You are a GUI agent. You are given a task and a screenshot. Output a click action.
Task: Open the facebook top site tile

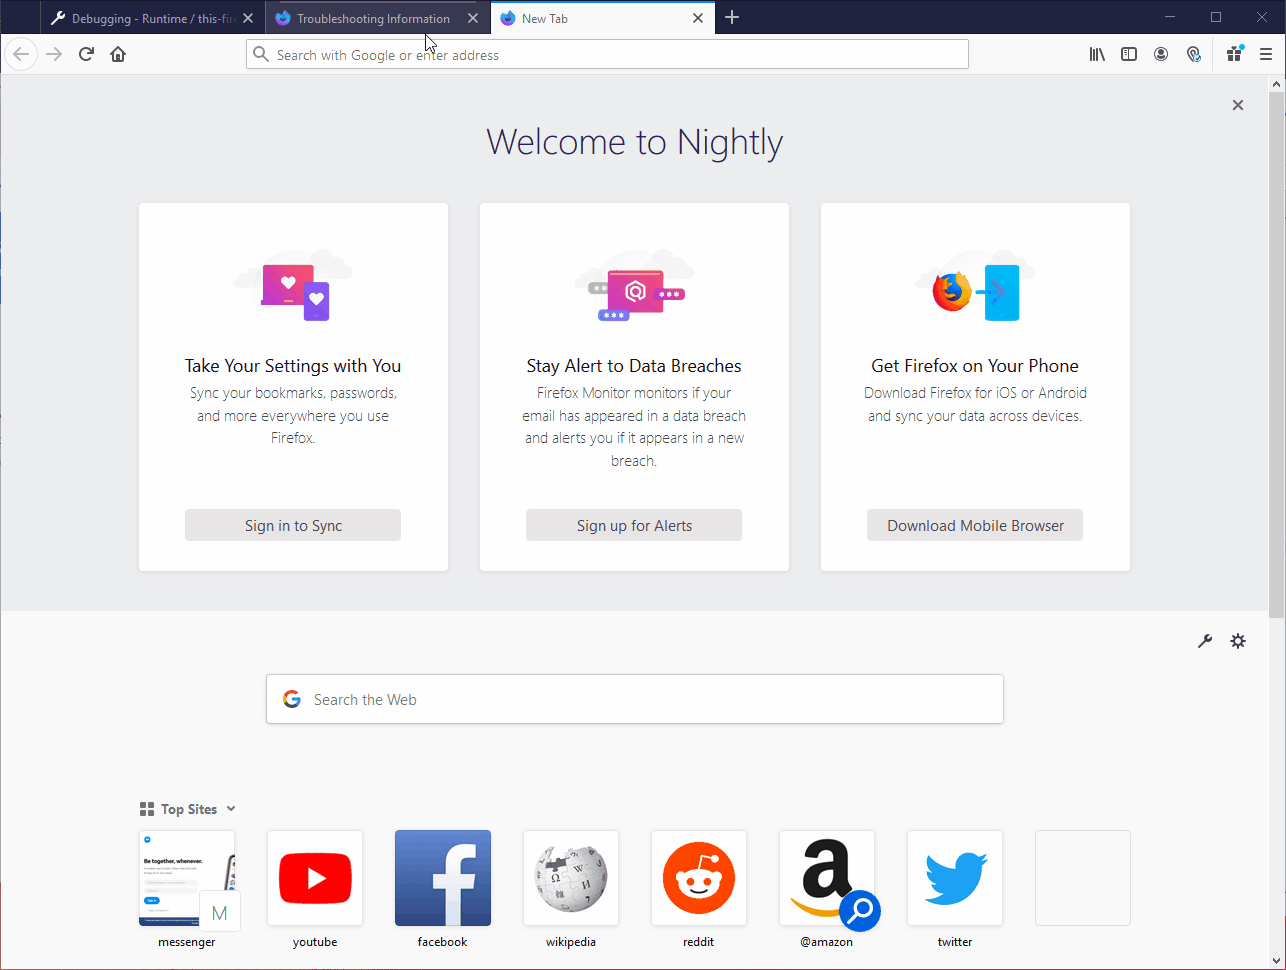443,878
